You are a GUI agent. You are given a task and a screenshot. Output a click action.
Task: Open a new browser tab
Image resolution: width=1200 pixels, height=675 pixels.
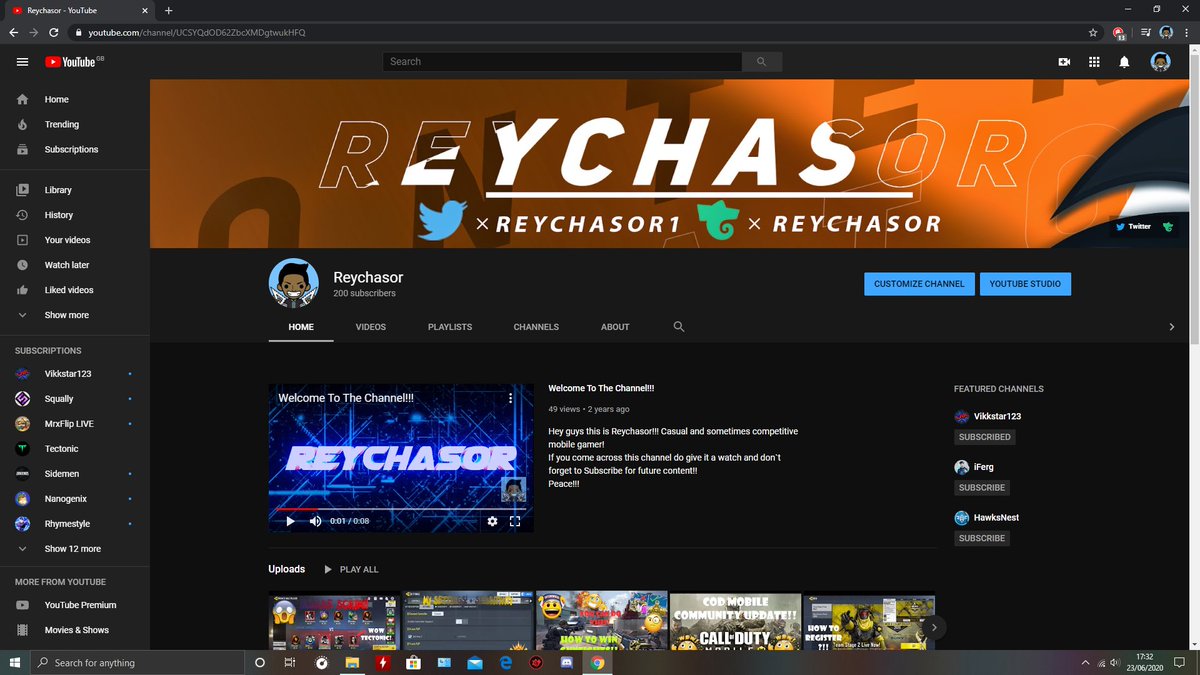pos(168,10)
